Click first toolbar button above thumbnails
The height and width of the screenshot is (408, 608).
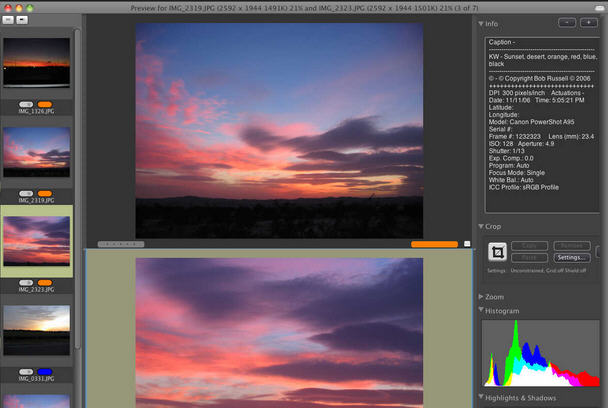[8, 20]
